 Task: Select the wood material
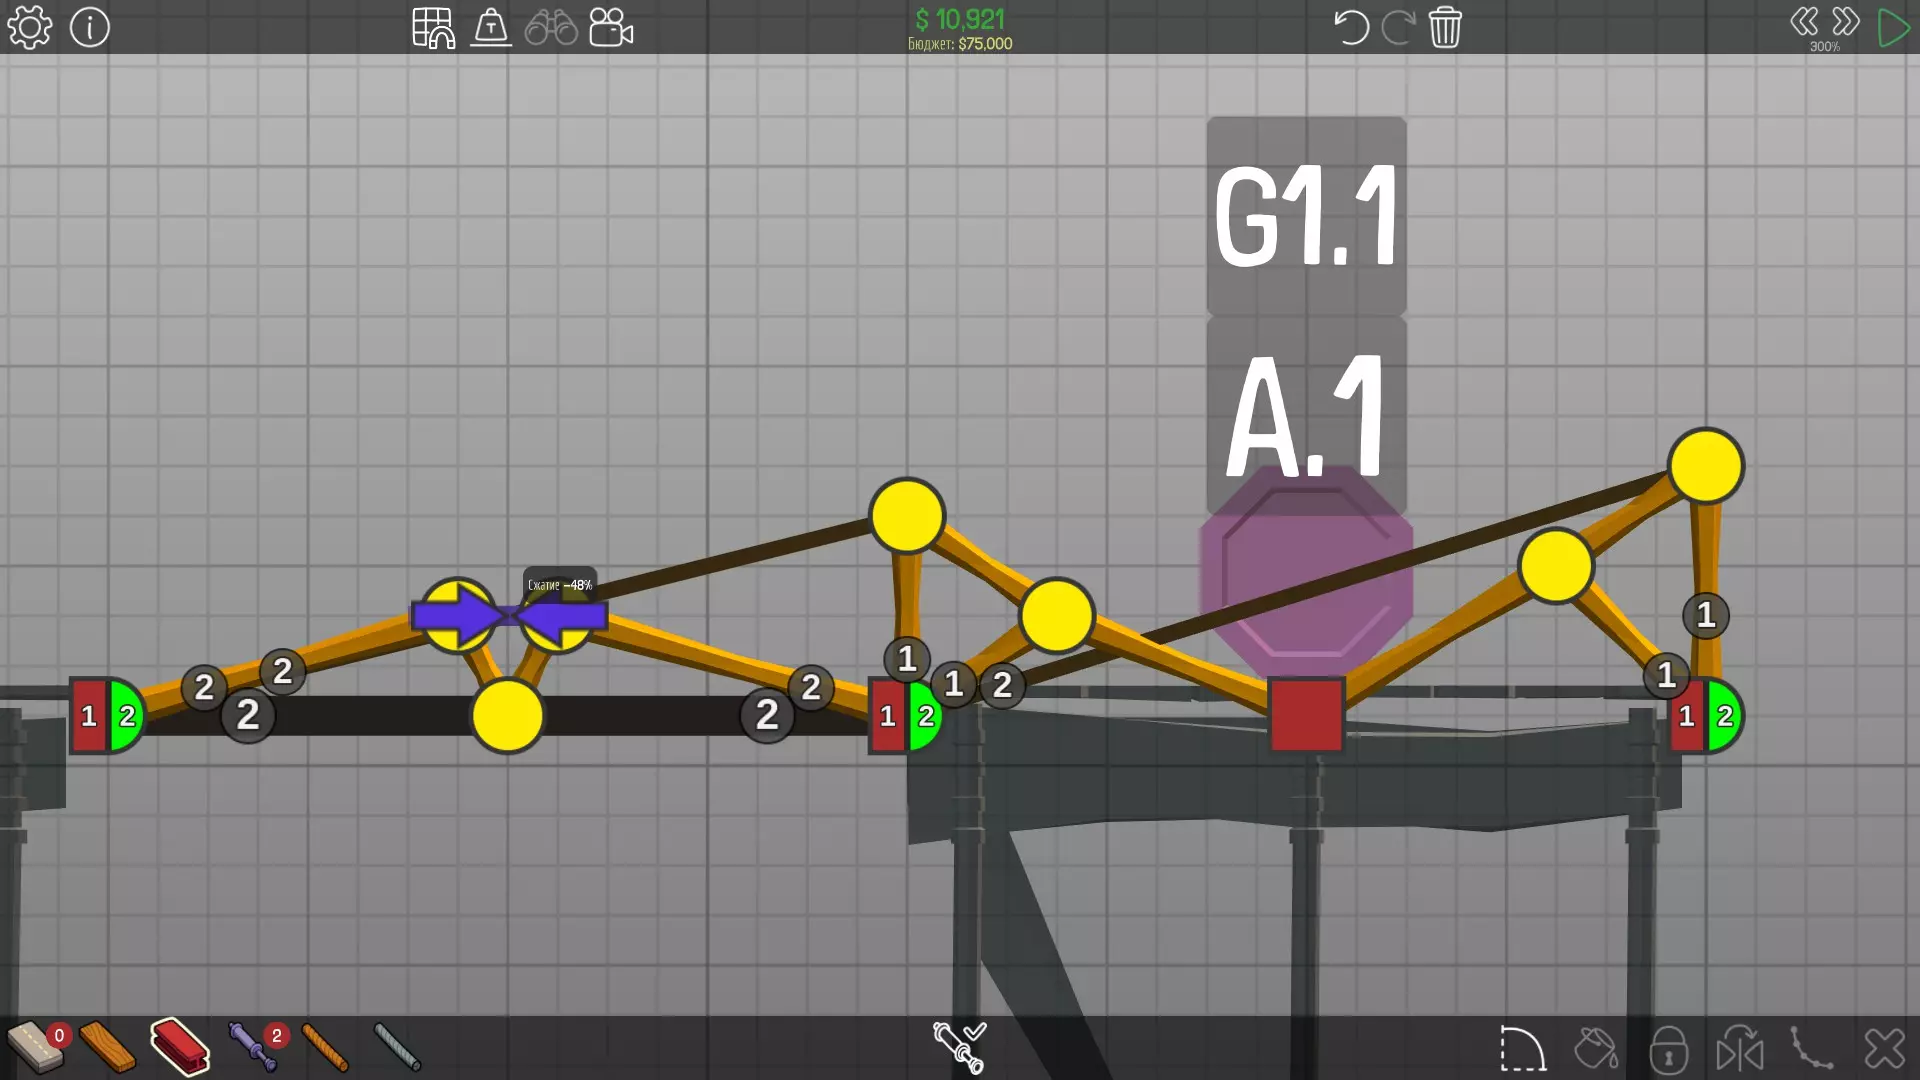coord(107,1047)
